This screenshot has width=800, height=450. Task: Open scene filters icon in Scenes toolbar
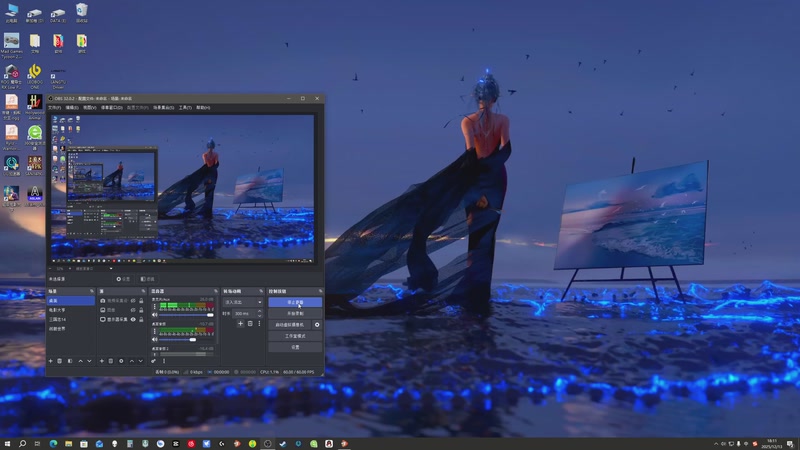pyautogui.click(x=70, y=361)
